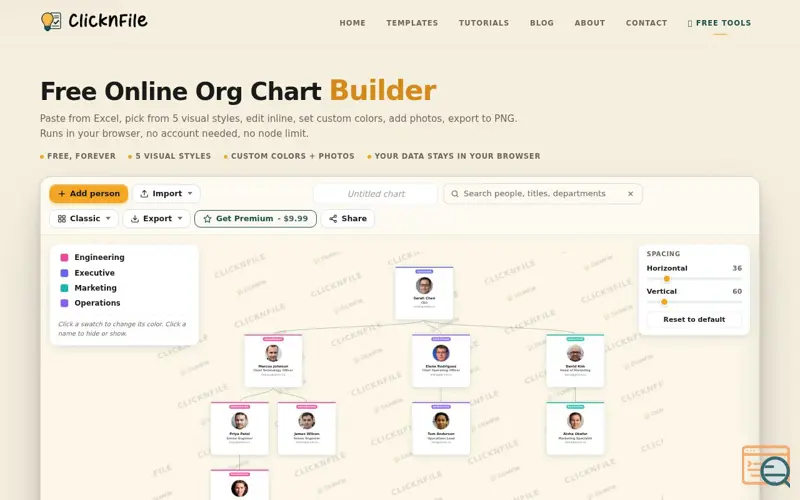Click 'YOUR DATA STAYS IN YOUR BROWSER' text
The image size is (800, 500).
pos(457,157)
